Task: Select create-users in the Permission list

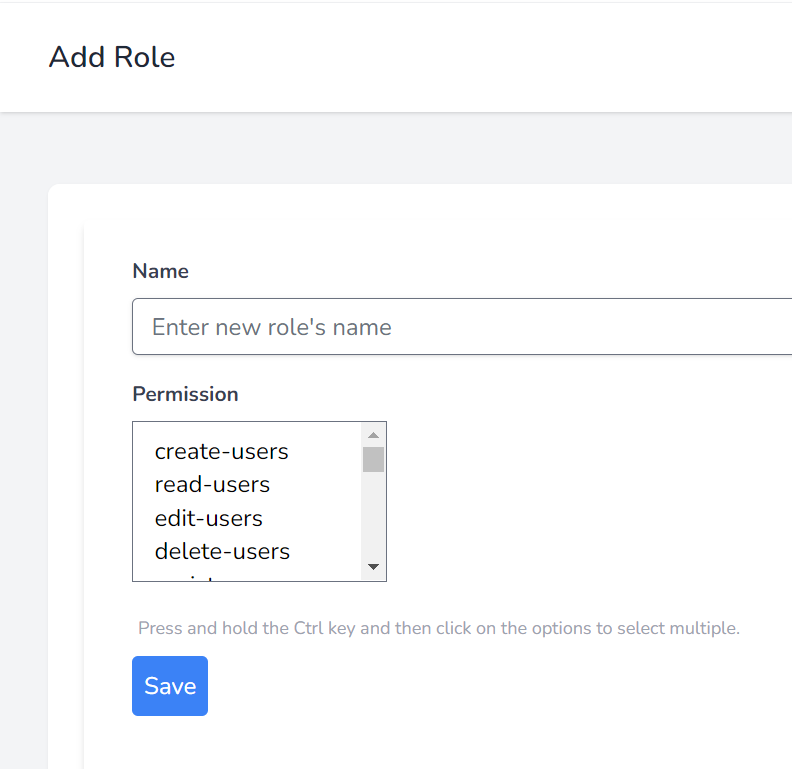Action: pyautogui.click(x=221, y=452)
